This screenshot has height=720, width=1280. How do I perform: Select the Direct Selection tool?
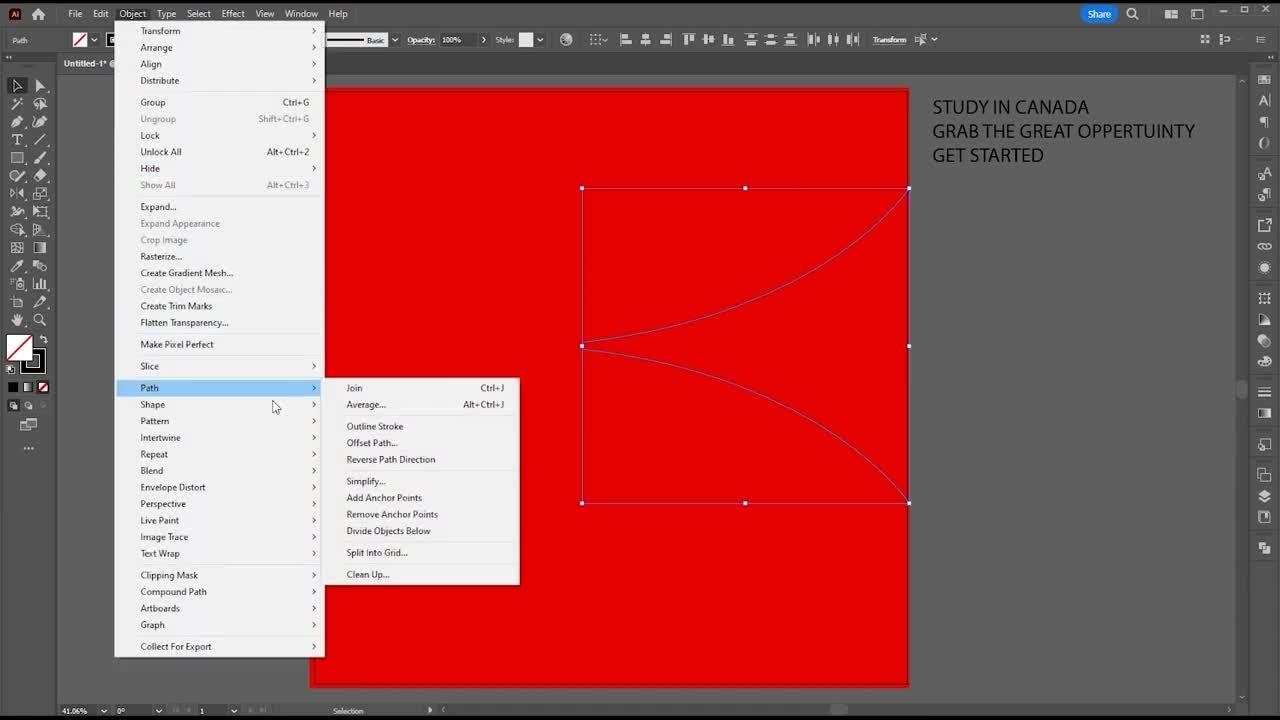pyautogui.click(x=40, y=86)
